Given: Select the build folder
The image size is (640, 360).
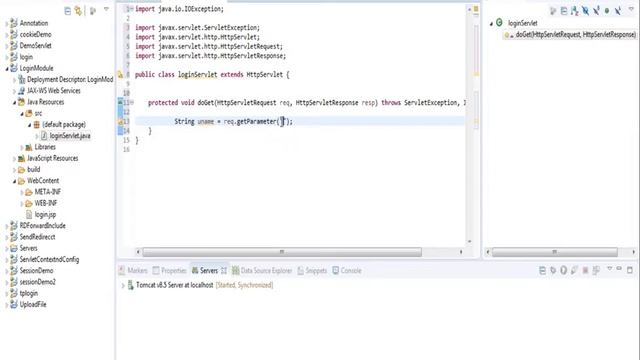Looking at the screenshot, I should pos(33,169).
